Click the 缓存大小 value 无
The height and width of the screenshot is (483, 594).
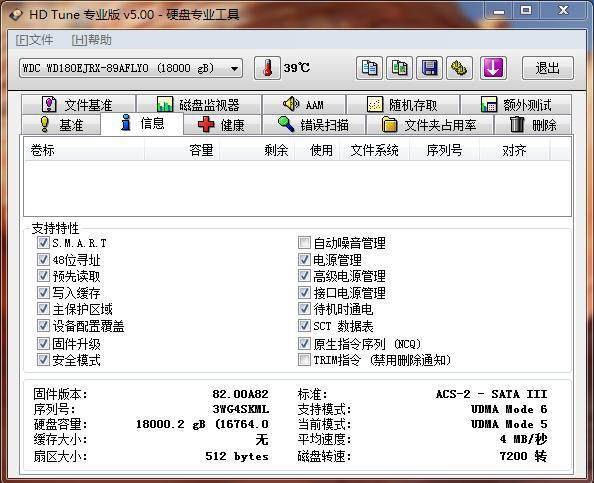click(262, 439)
